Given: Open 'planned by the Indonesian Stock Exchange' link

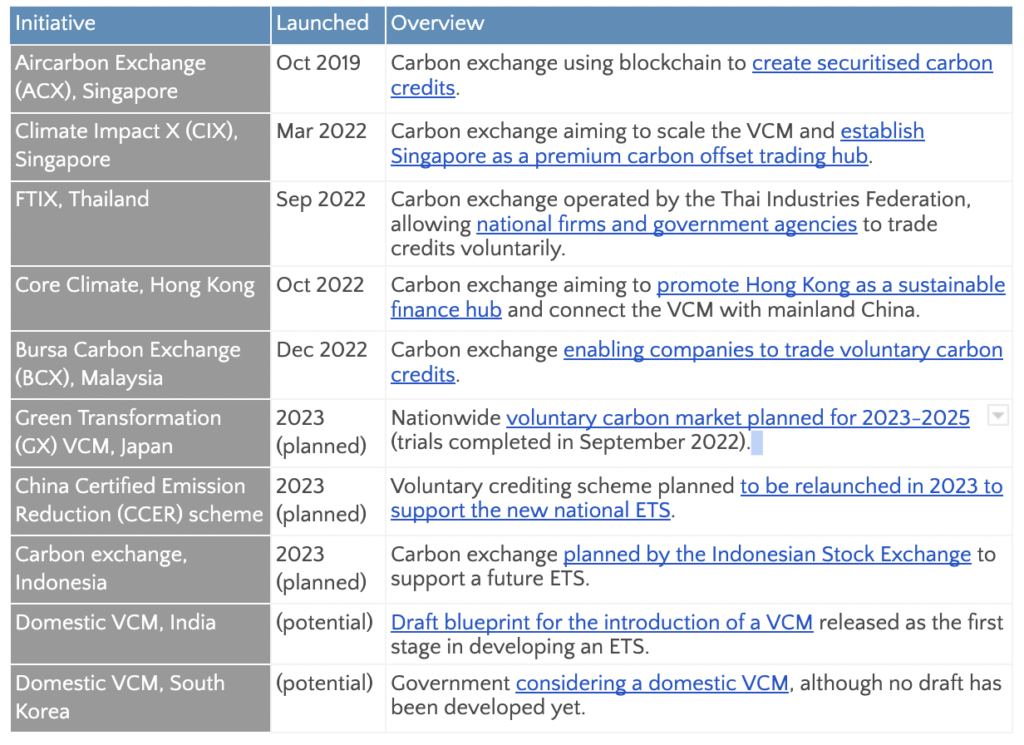Looking at the screenshot, I should tap(767, 554).
